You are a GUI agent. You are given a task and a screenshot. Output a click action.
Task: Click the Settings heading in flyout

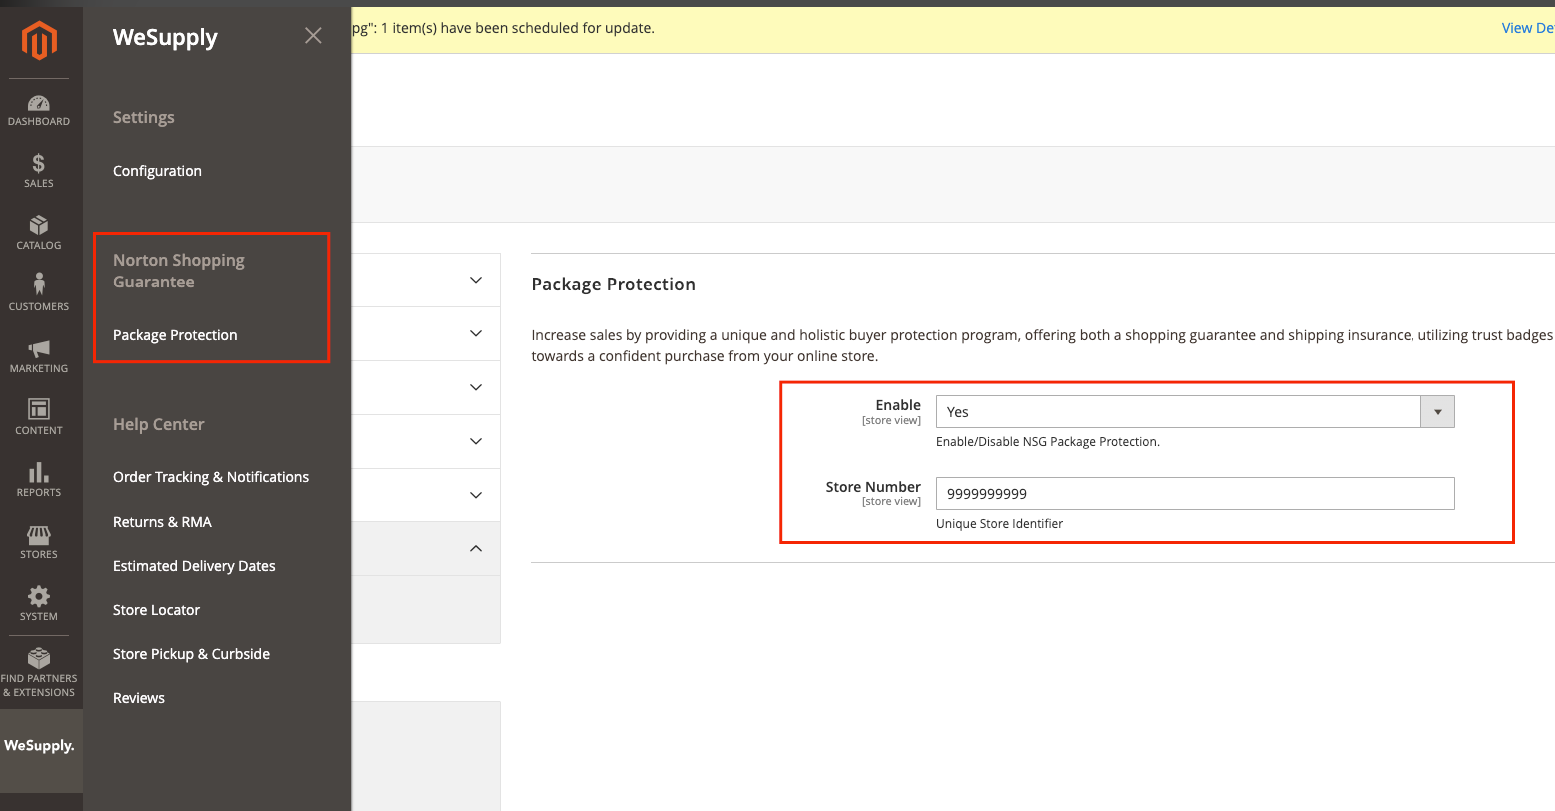143,117
